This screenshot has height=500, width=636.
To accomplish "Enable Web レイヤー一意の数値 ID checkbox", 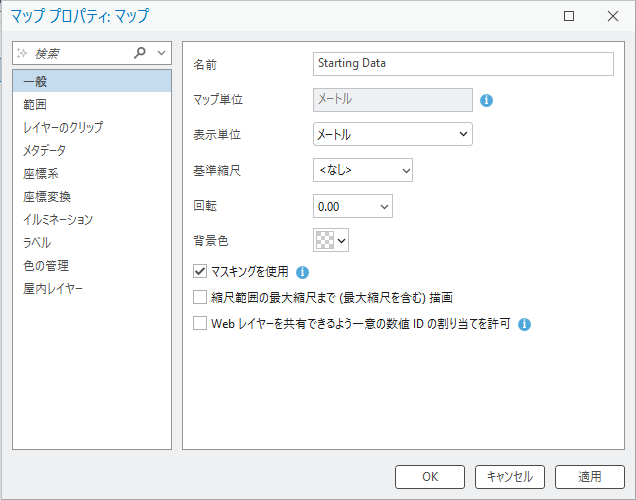I will (x=200, y=324).
